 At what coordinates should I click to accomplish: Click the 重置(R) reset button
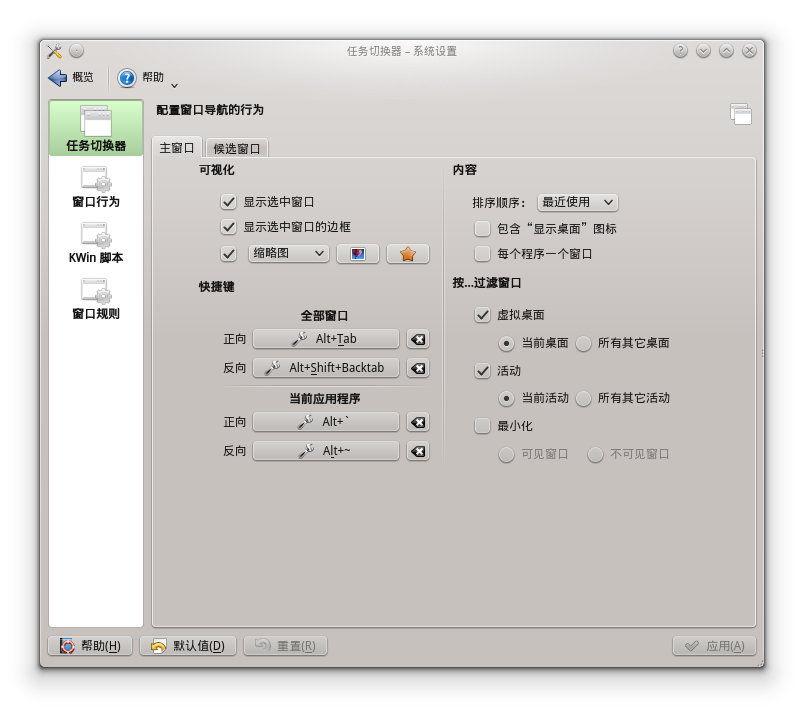coord(285,646)
